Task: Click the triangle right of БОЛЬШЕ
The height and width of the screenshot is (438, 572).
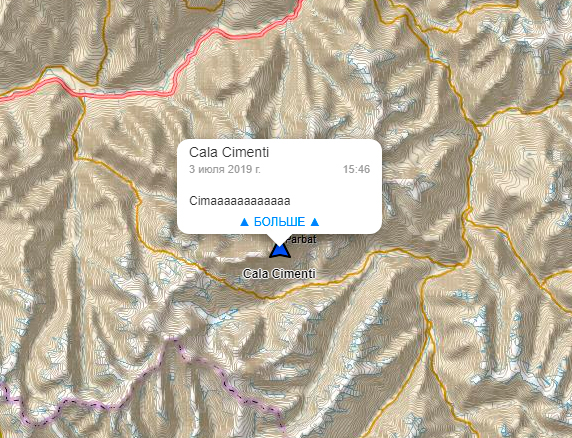Action: click(x=315, y=222)
